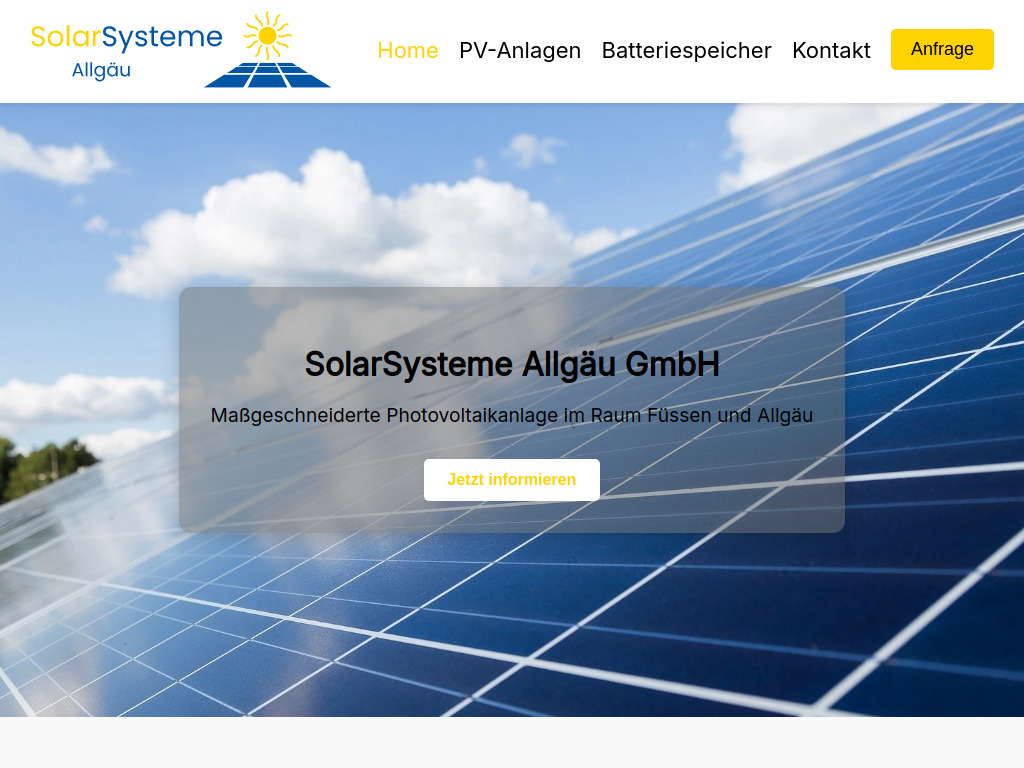Open the inquiry form via Anfrage
This screenshot has height=768, width=1024.
(941, 49)
